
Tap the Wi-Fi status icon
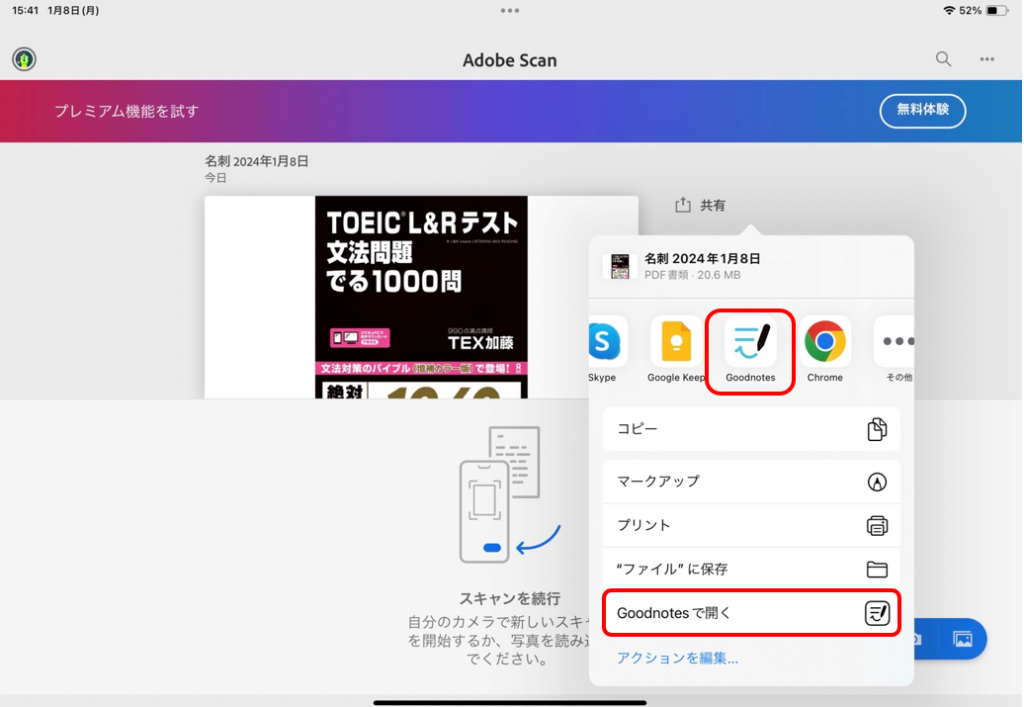[x=950, y=10]
